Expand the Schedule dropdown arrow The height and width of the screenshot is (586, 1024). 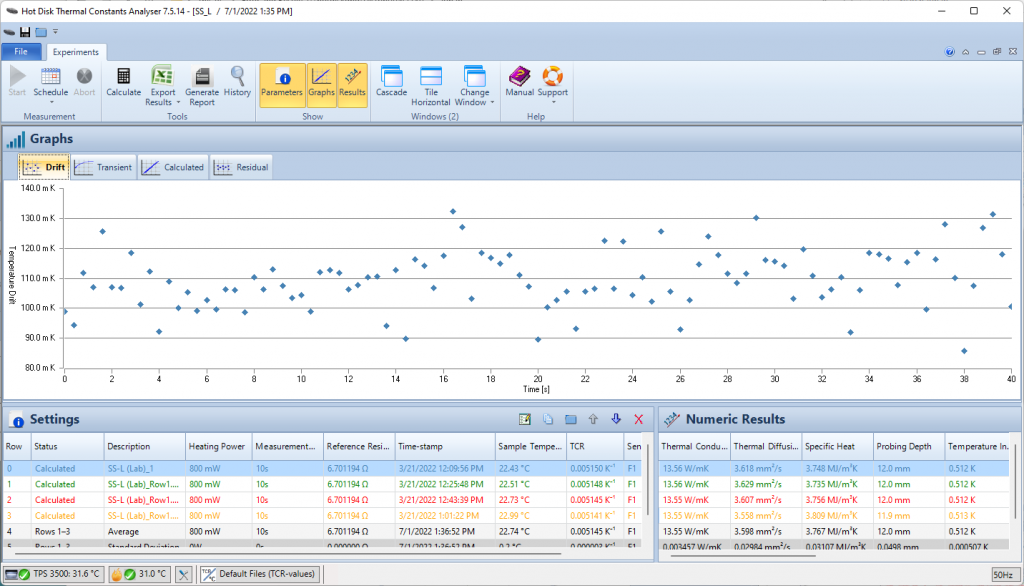click(51, 102)
